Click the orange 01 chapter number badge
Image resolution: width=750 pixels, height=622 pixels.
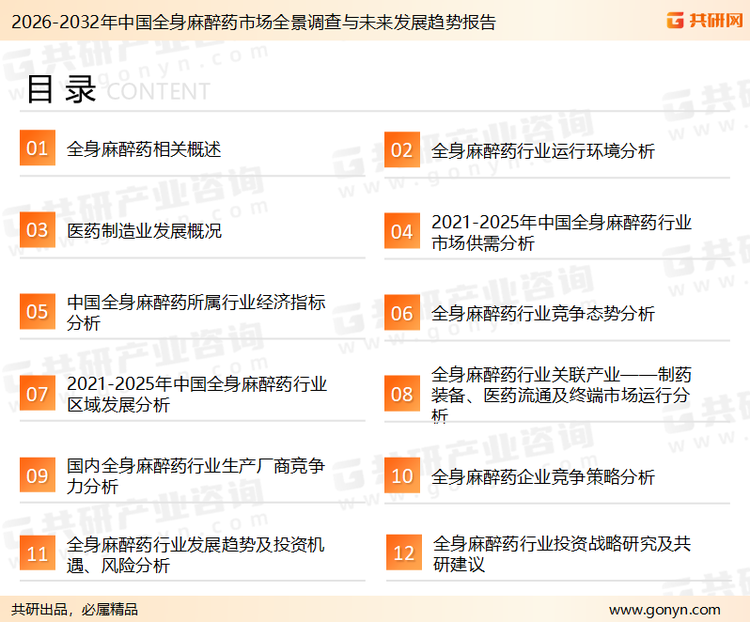point(37,149)
